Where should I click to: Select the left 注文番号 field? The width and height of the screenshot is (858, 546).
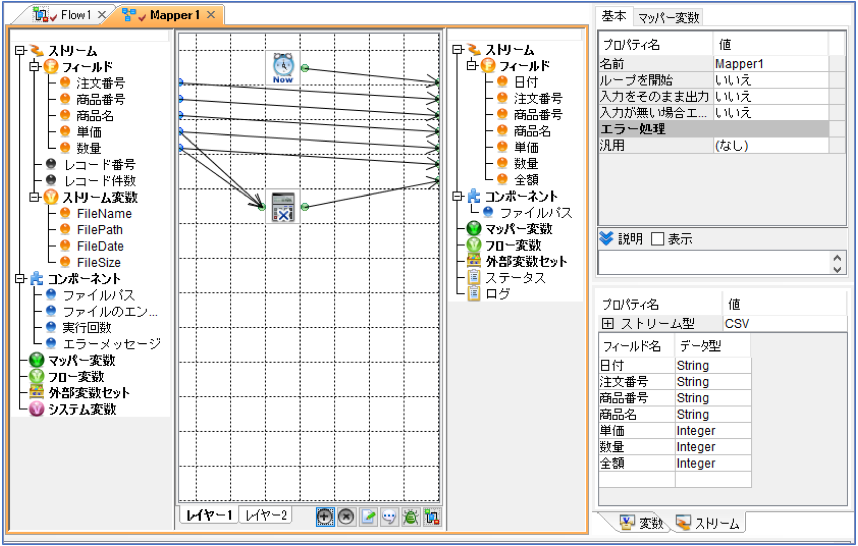click(x=100, y=83)
